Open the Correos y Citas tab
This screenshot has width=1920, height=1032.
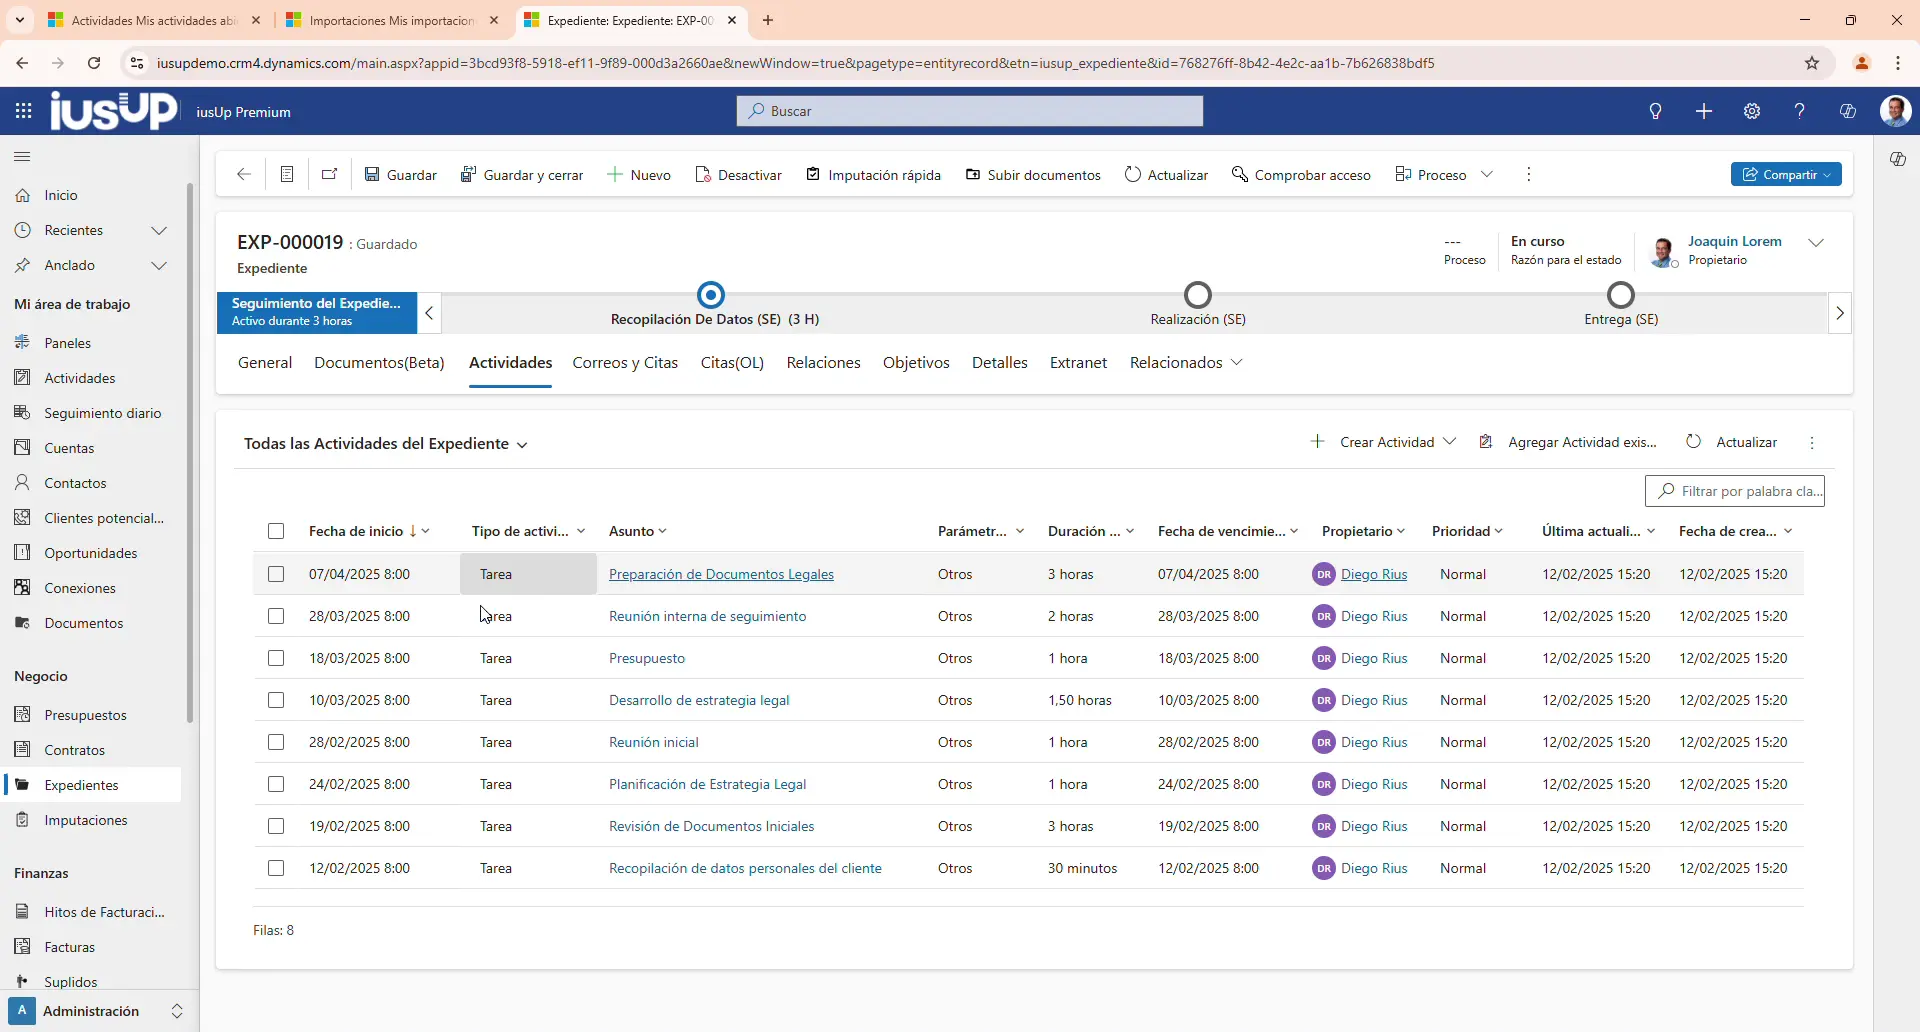coord(625,363)
